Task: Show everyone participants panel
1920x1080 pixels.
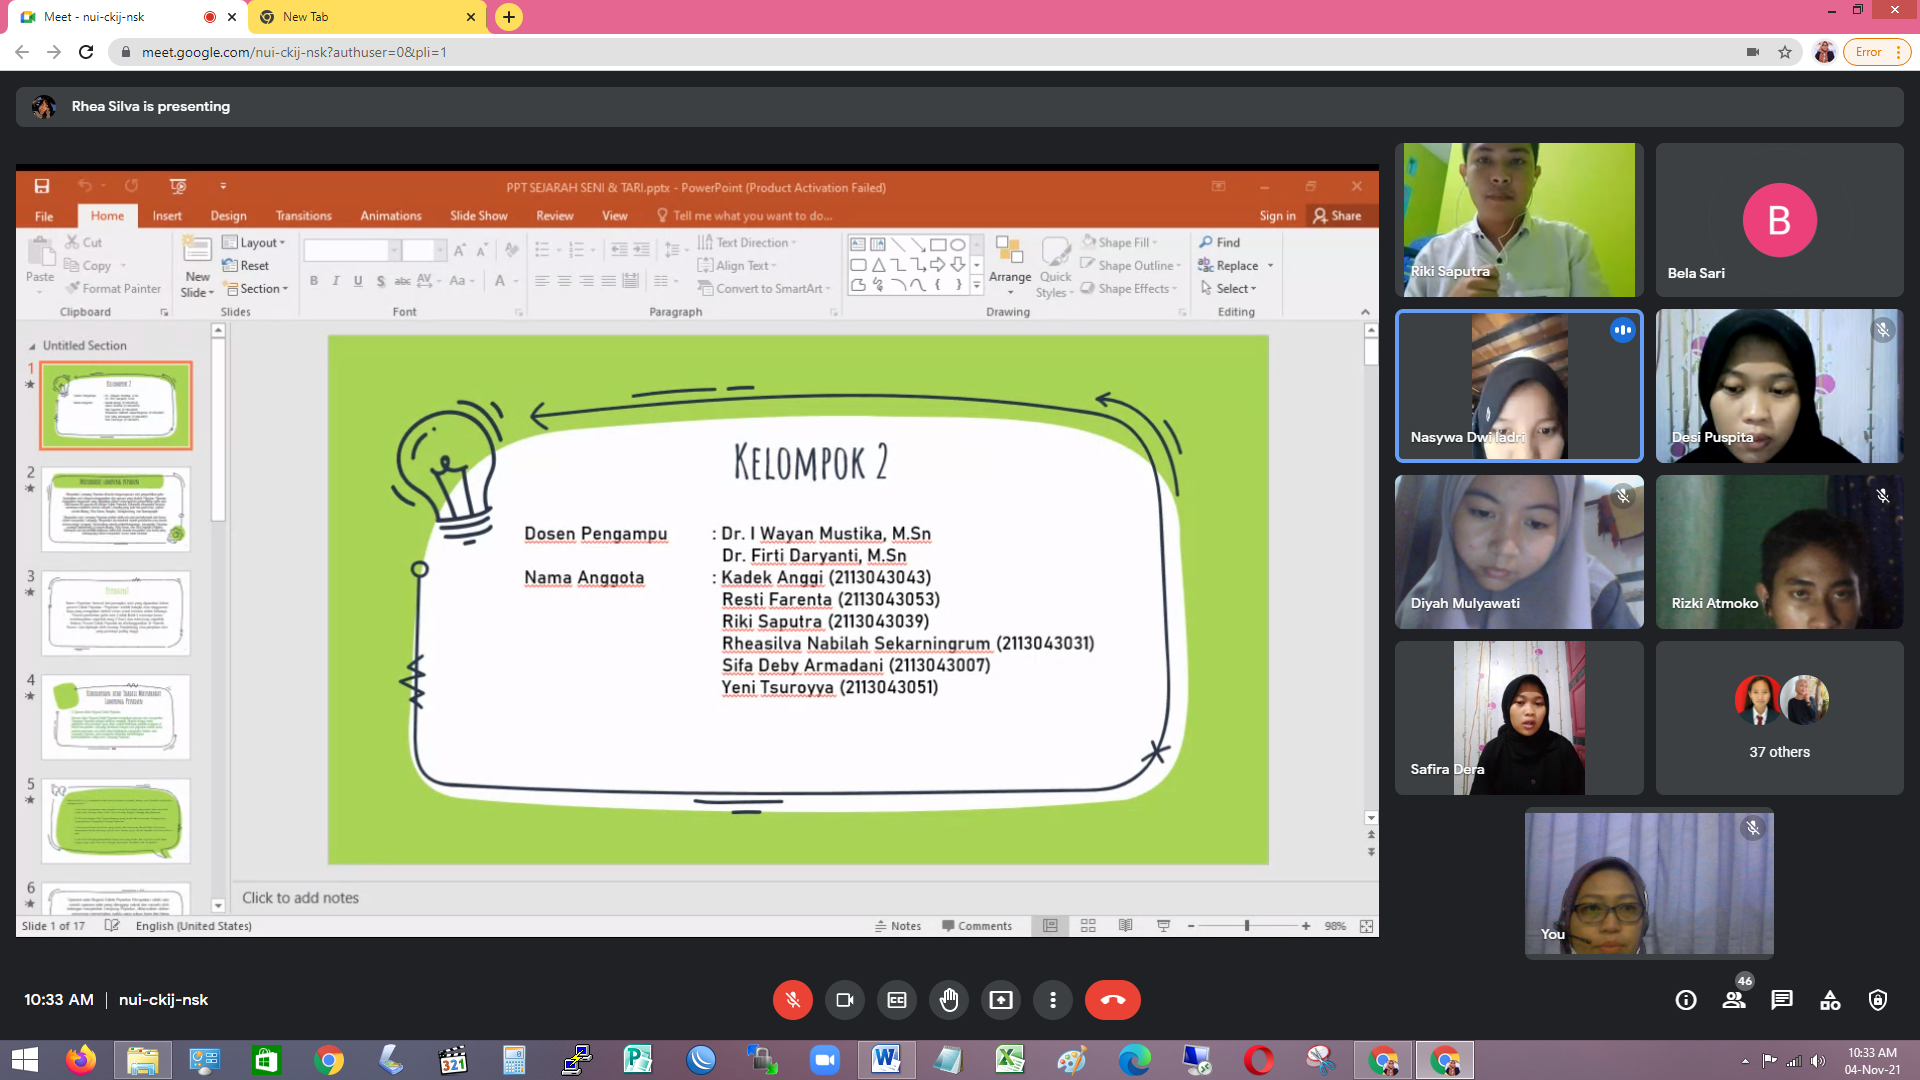Action: tap(1734, 1000)
